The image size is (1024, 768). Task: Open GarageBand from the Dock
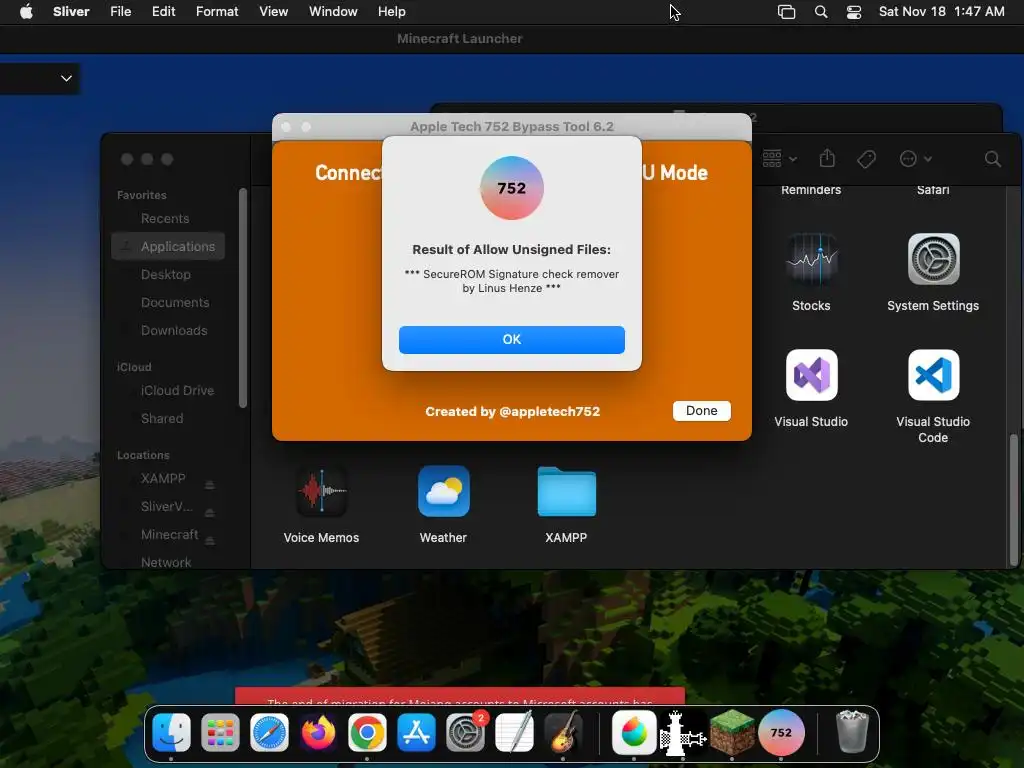[563, 732]
